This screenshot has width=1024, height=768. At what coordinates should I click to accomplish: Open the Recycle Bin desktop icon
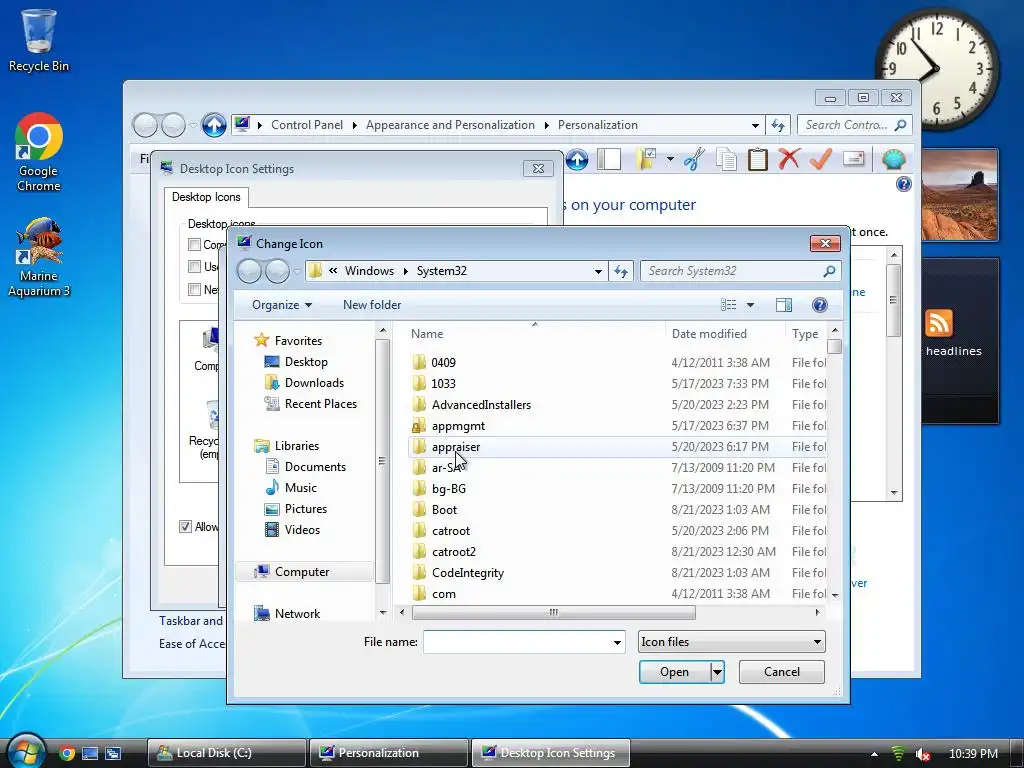point(39,39)
